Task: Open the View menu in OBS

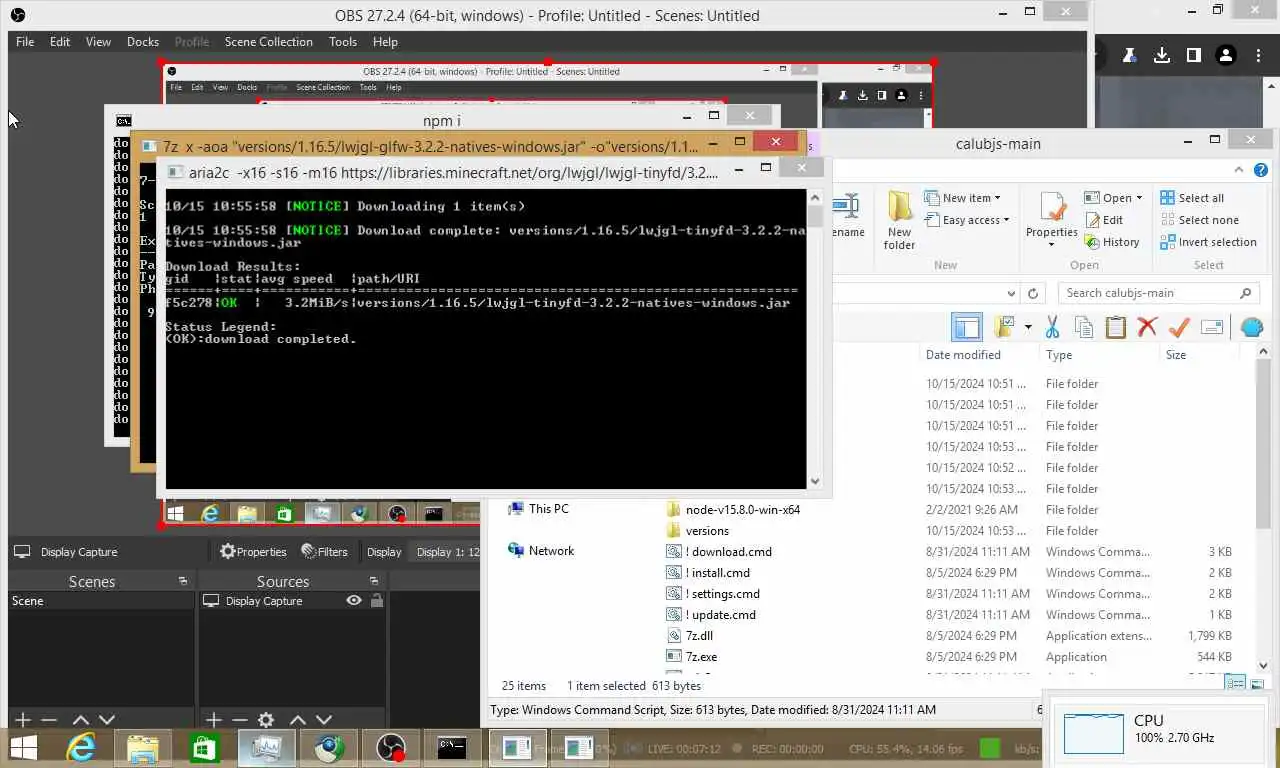Action: pos(98,42)
